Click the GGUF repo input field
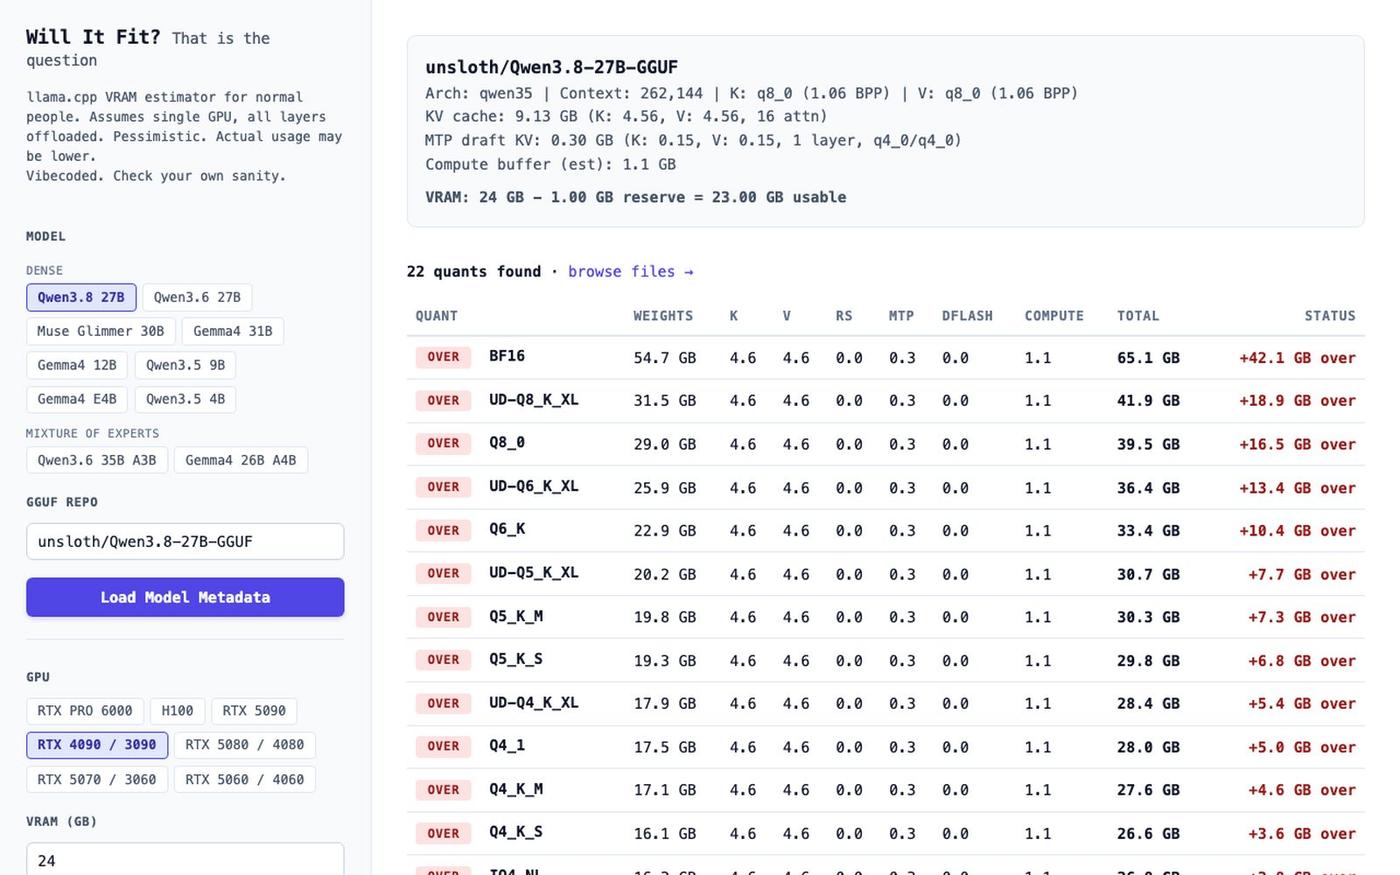Screen dimensions: 1400x875 tap(185, 541)
